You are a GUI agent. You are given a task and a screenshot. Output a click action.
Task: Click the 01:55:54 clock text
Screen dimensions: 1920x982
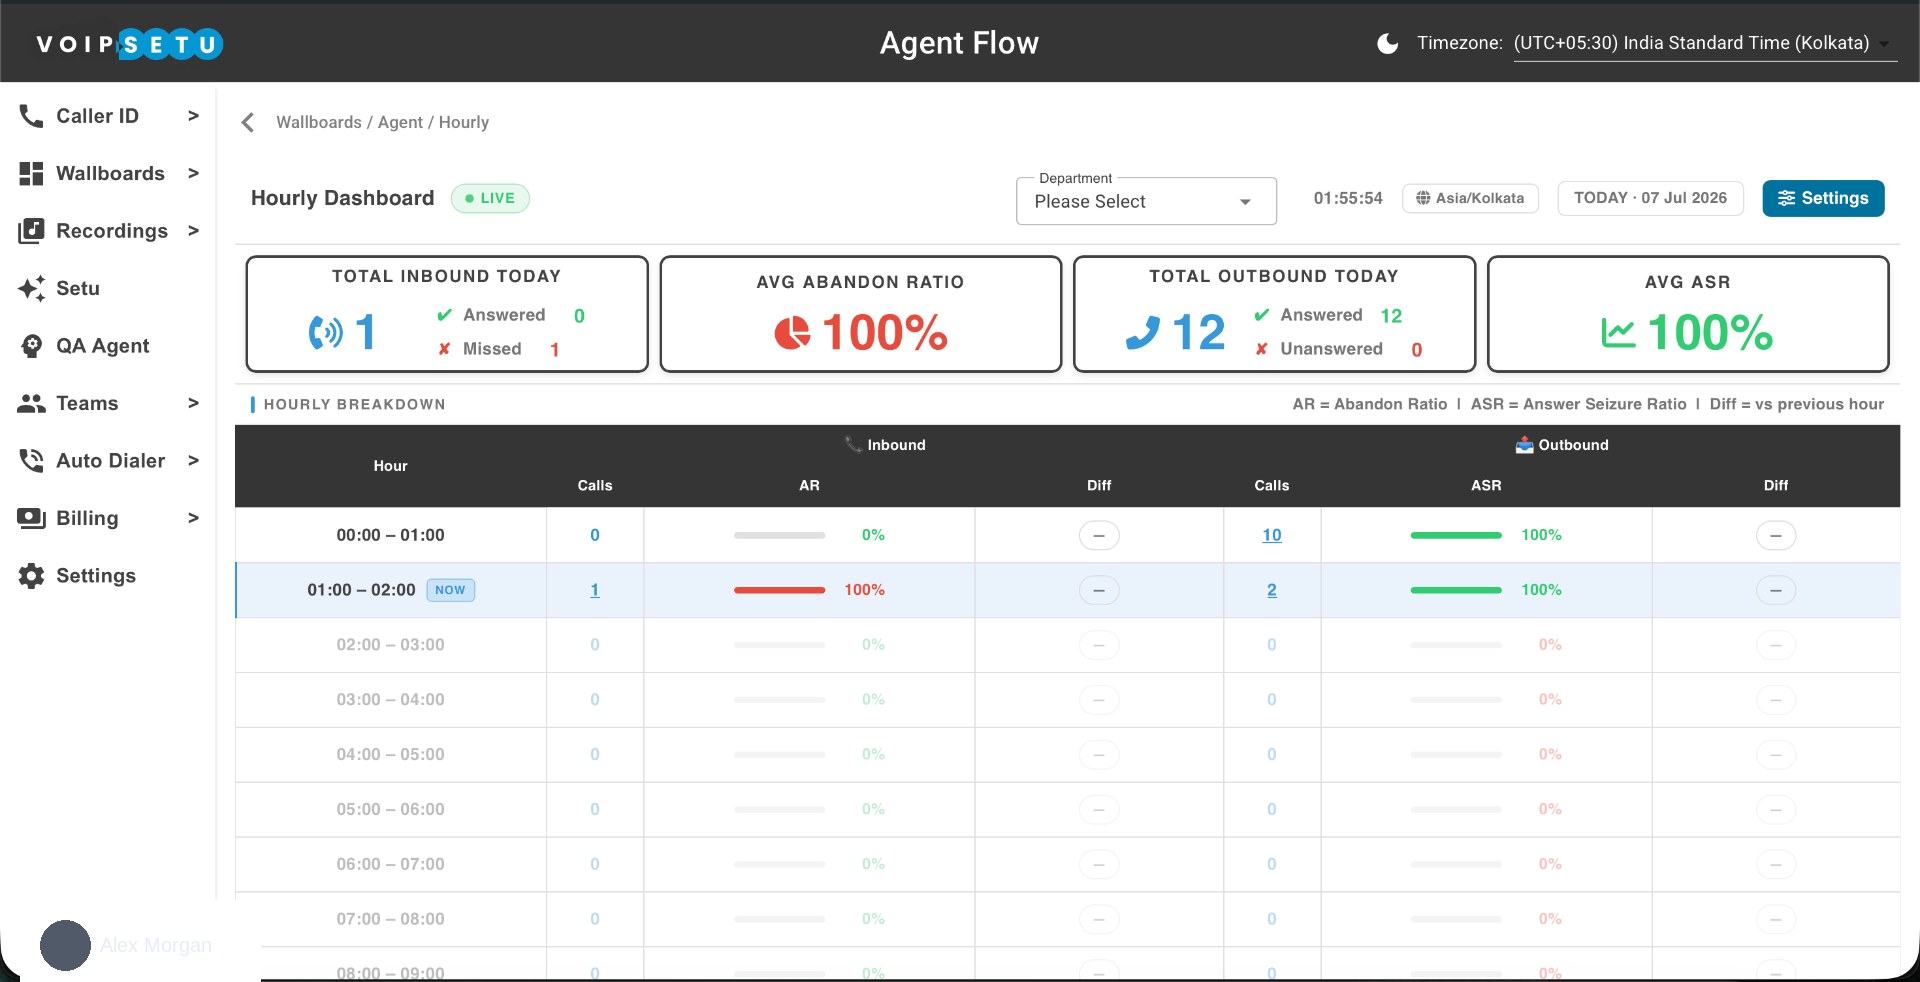tap(1348, 198)
